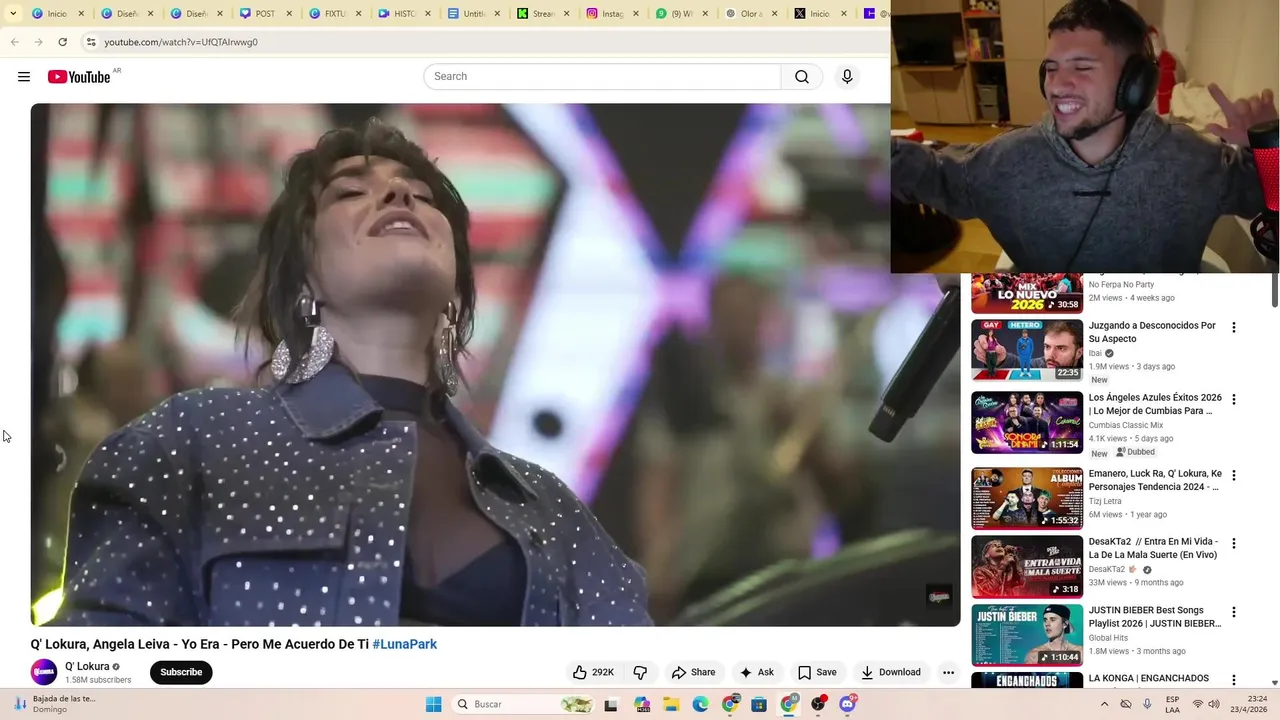Go back with browser back arrow
The height and width of the screenshot is (720, 1280).
point(15,42)
